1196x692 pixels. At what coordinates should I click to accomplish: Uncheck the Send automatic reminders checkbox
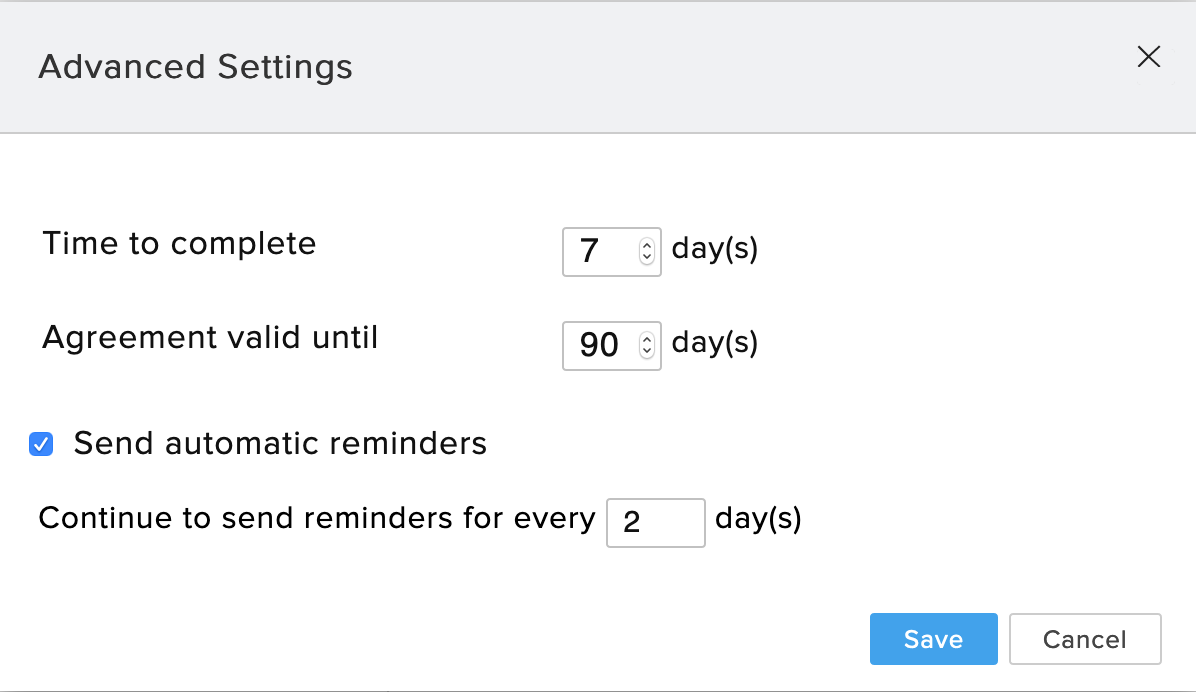click(x=41, y=444)
